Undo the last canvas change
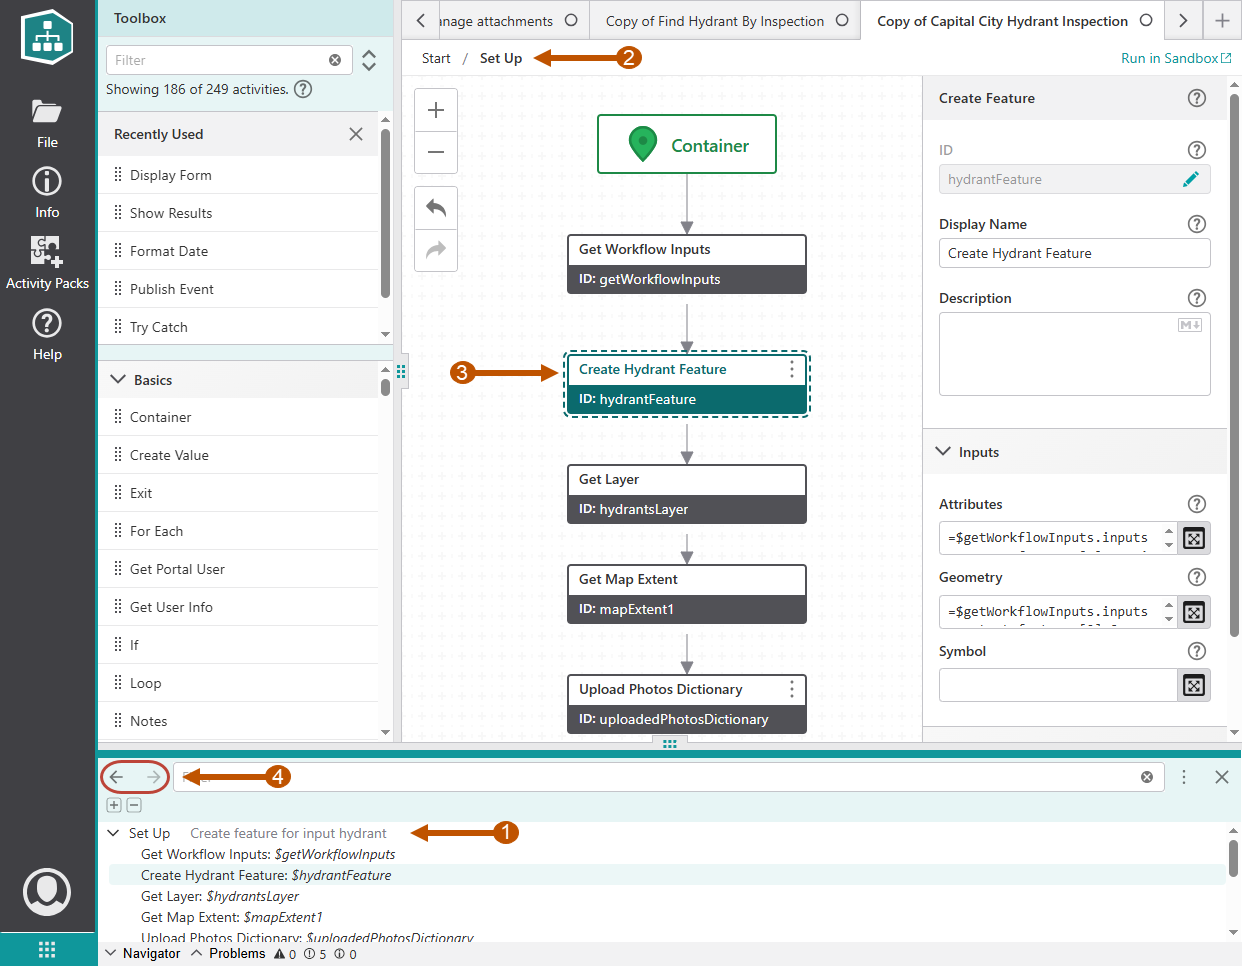 435,207
